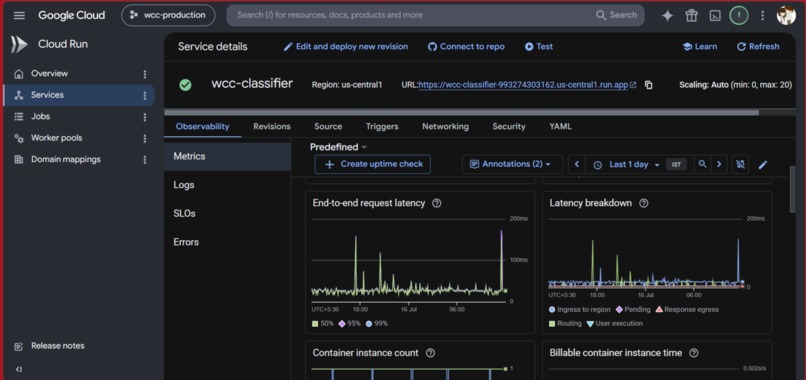Focus the resource search input field
This screenshot has height=380, width=806.
pyautogui.click(x=411, y=15)
